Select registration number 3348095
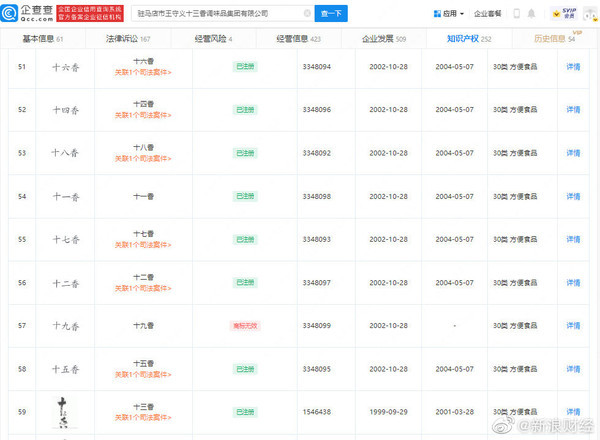This screenshot has width=600, height=440. 316,369
